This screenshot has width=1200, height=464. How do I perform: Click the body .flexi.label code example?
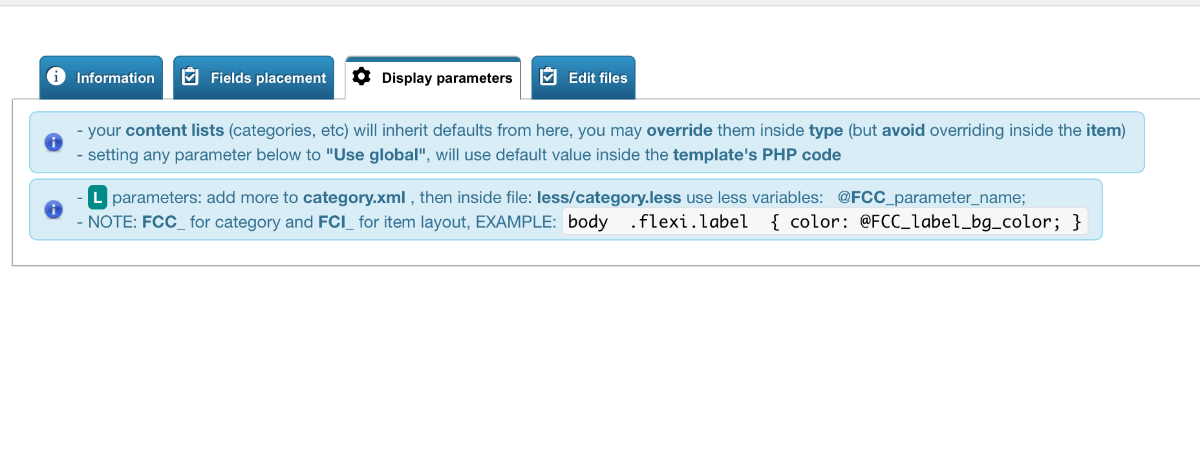pyautogui.click(x=825, y=222)
